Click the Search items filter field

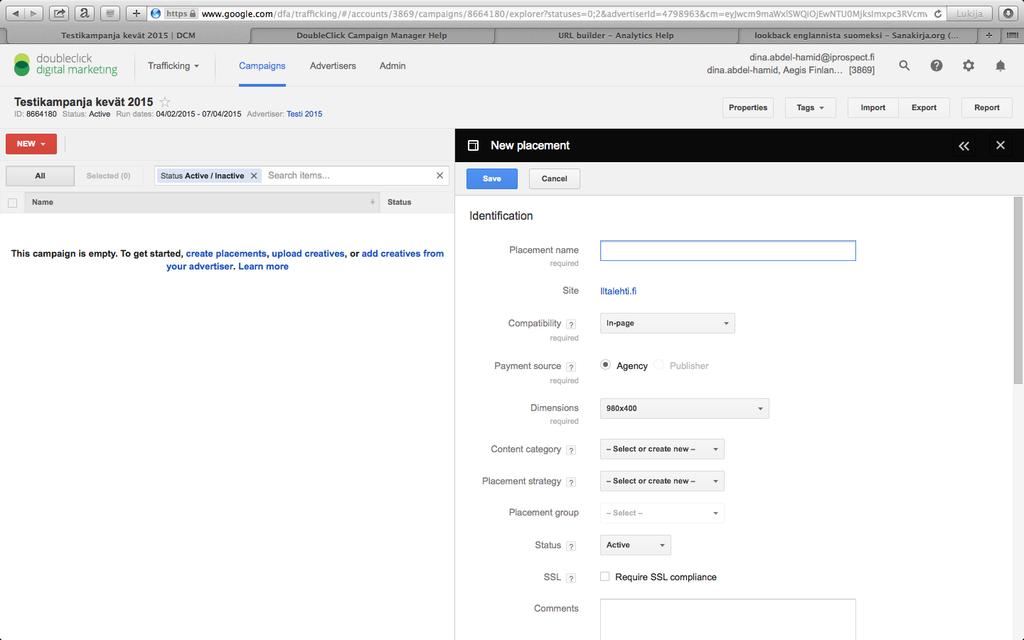click(x=349, y=175)
